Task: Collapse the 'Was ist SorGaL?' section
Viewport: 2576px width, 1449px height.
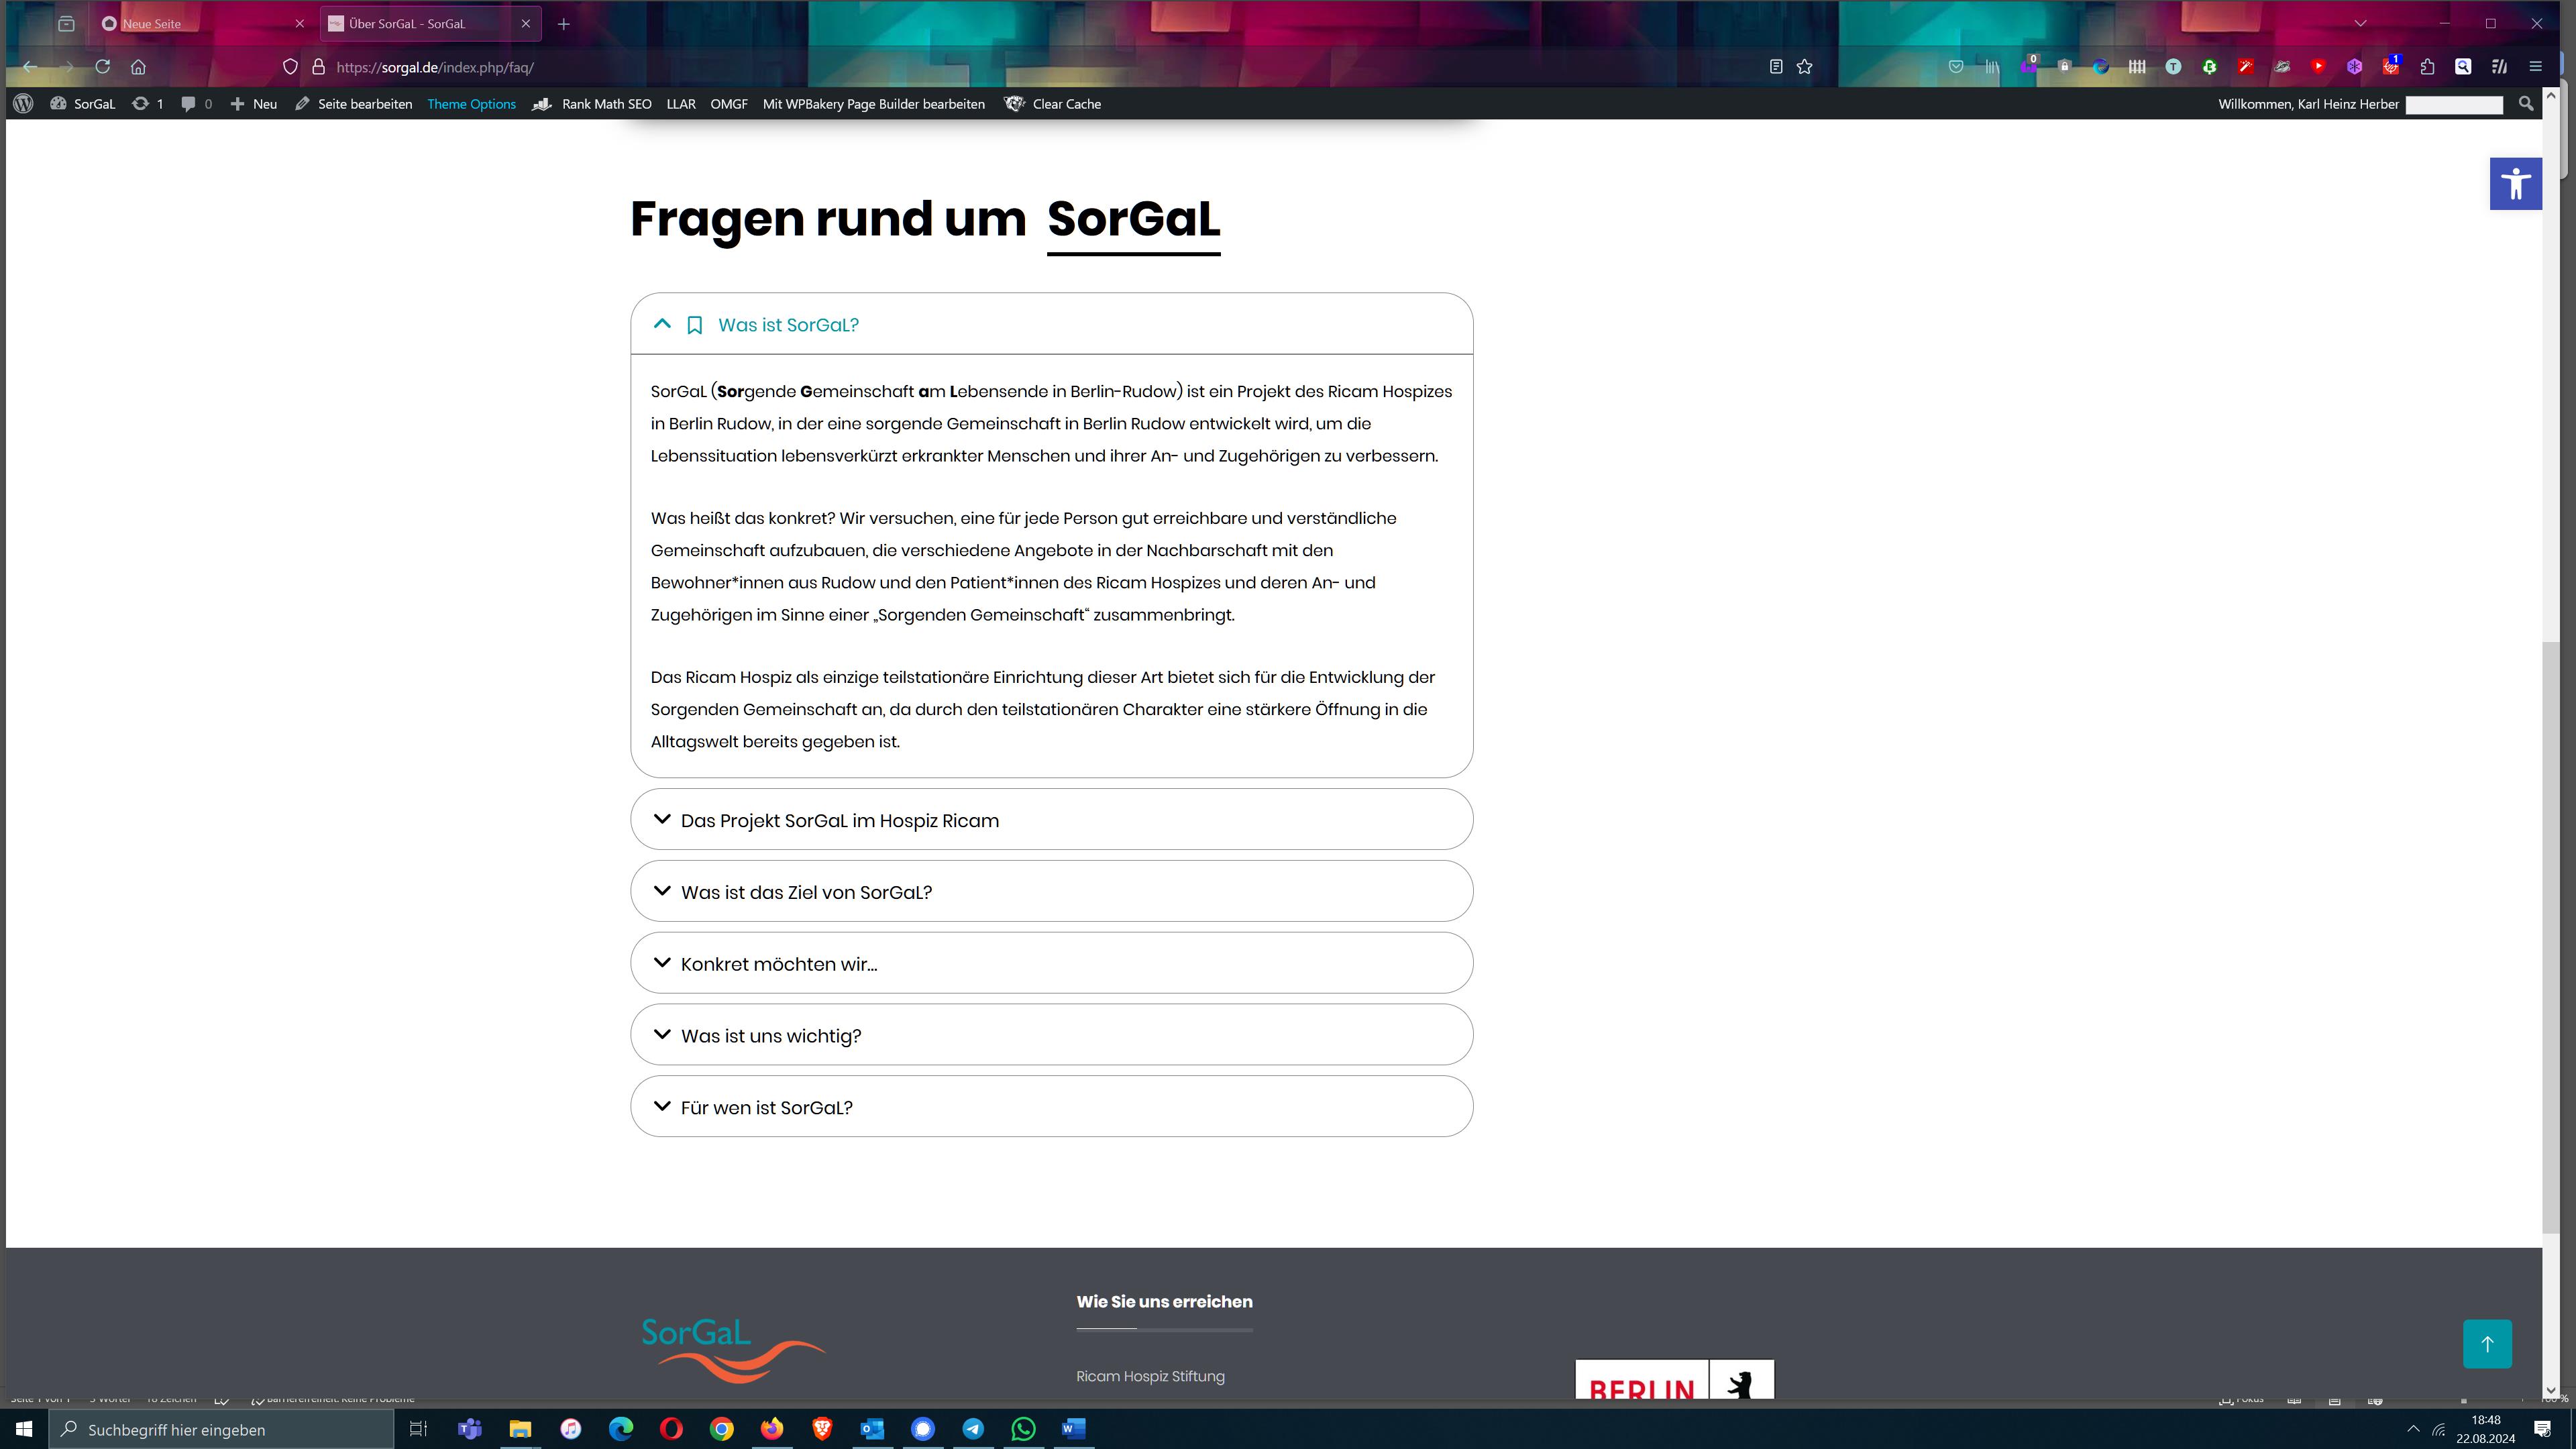Action: click(788, 325)
